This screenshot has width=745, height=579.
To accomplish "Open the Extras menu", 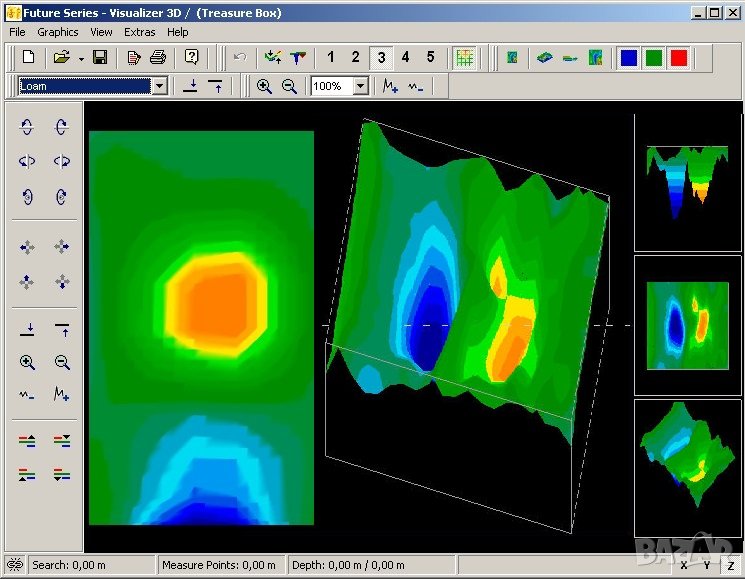I will point(139,32).
